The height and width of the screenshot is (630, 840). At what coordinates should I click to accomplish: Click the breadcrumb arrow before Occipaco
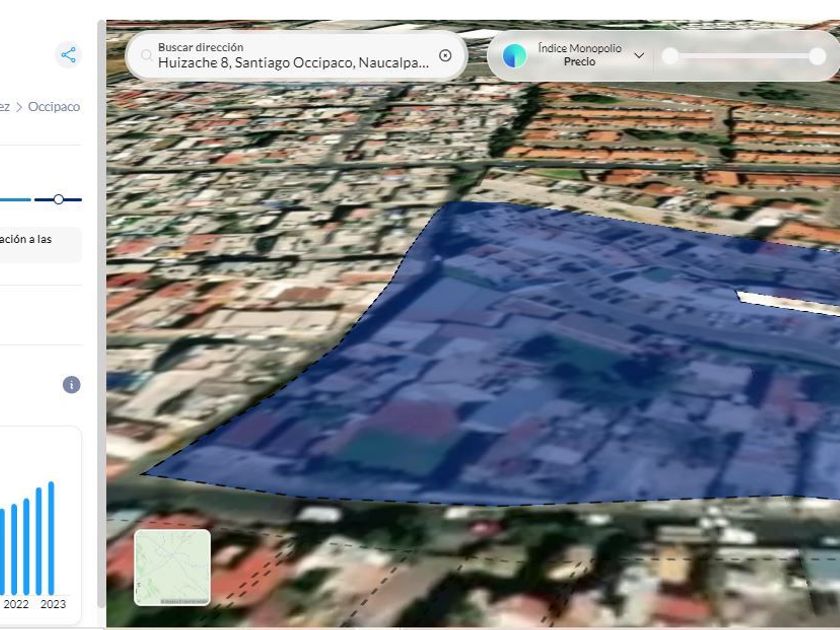pyautogui.click(x=19, y=107)
